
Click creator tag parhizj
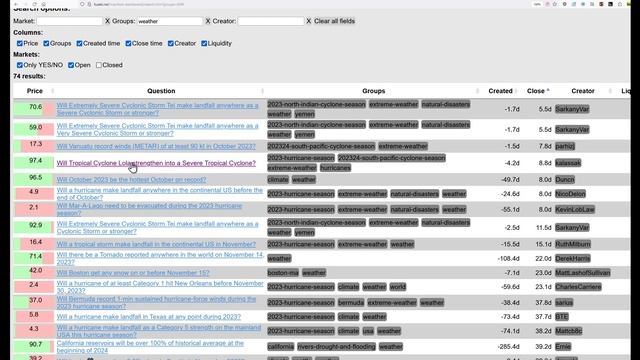click(x=565, y=146)
